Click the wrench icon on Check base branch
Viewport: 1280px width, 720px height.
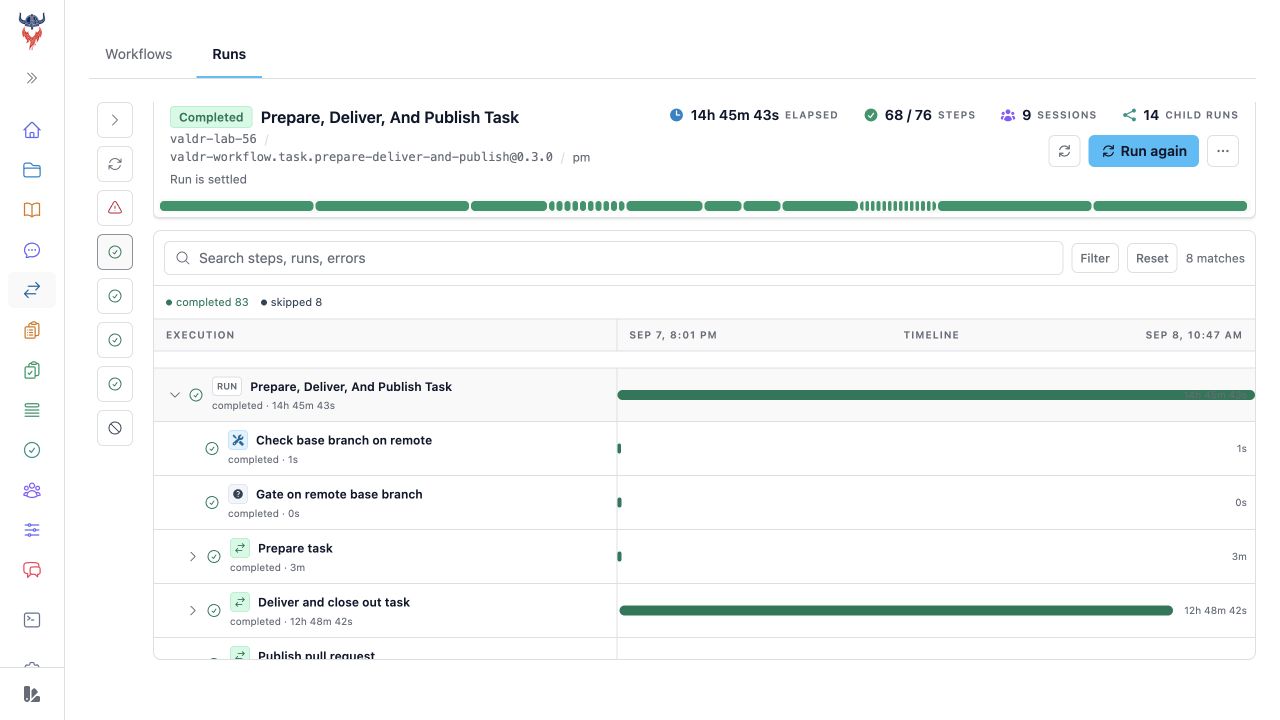click(x=237, y=440)
